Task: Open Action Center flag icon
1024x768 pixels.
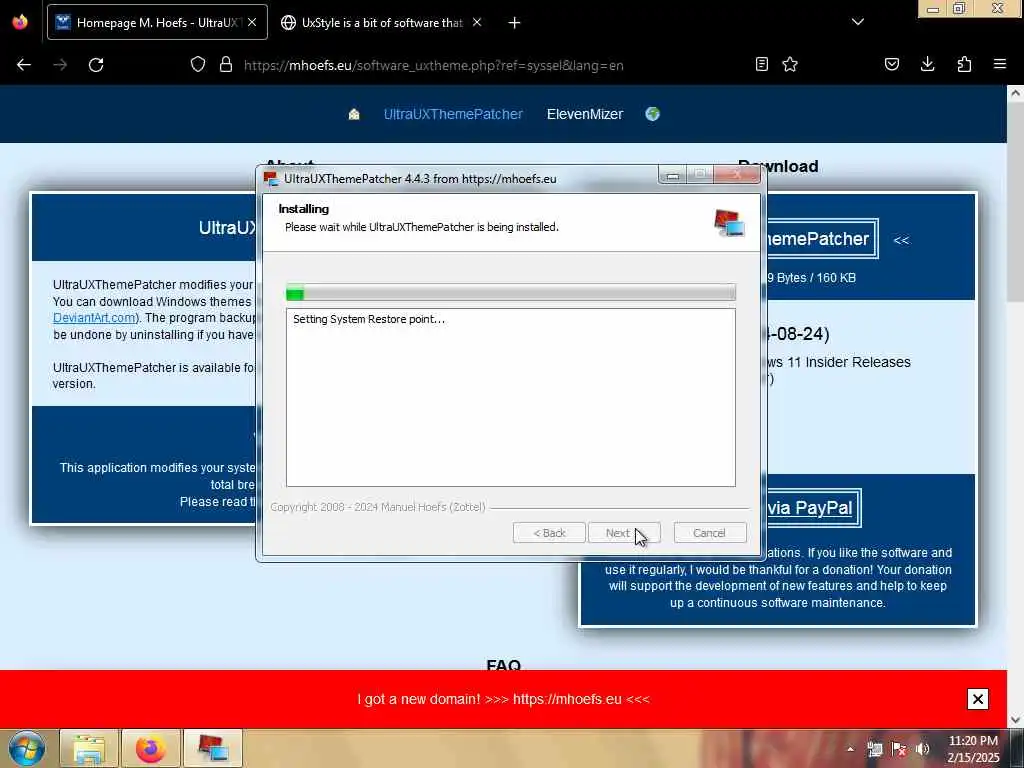Action: click(x=899, y=749)
